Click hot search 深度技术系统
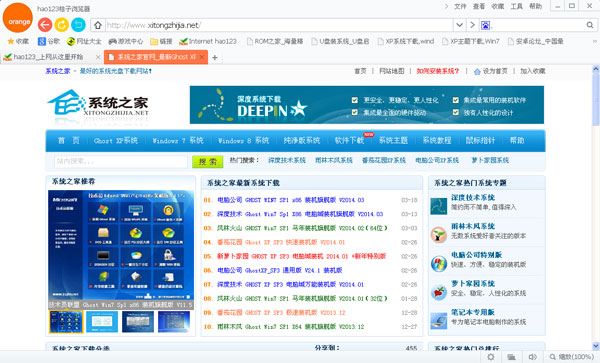600x363 pixels. [287, 160]
